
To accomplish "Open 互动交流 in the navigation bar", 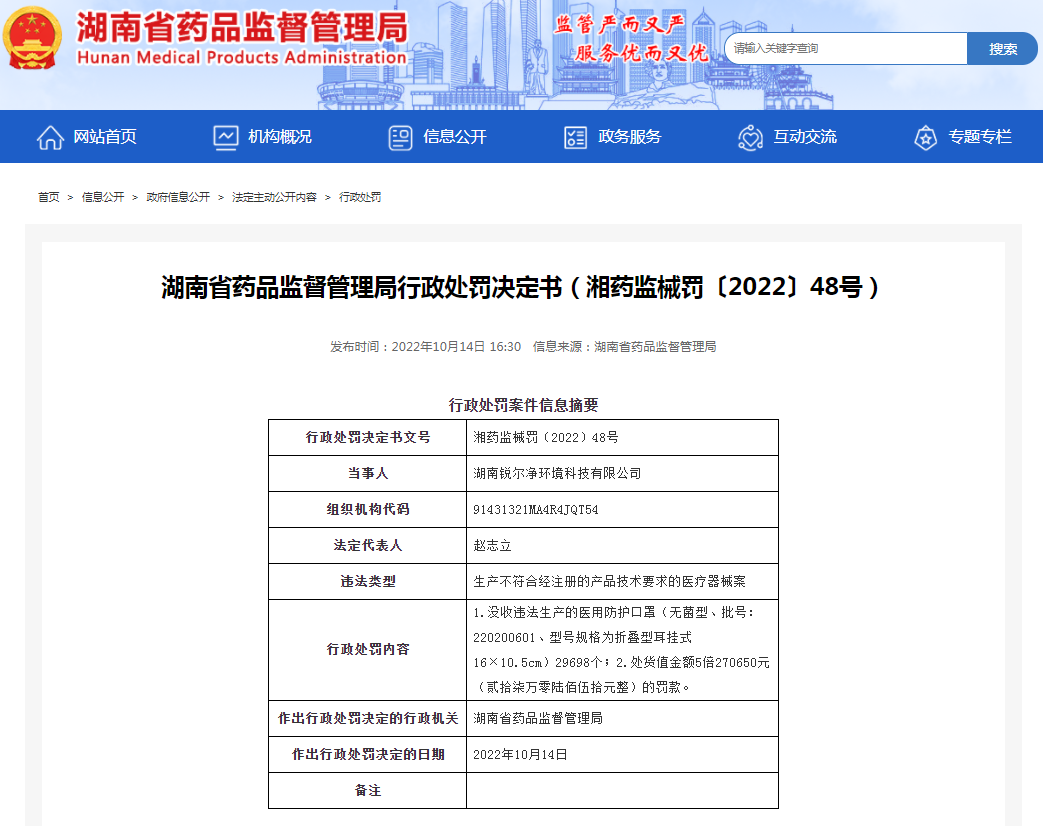I will [805, 137].
